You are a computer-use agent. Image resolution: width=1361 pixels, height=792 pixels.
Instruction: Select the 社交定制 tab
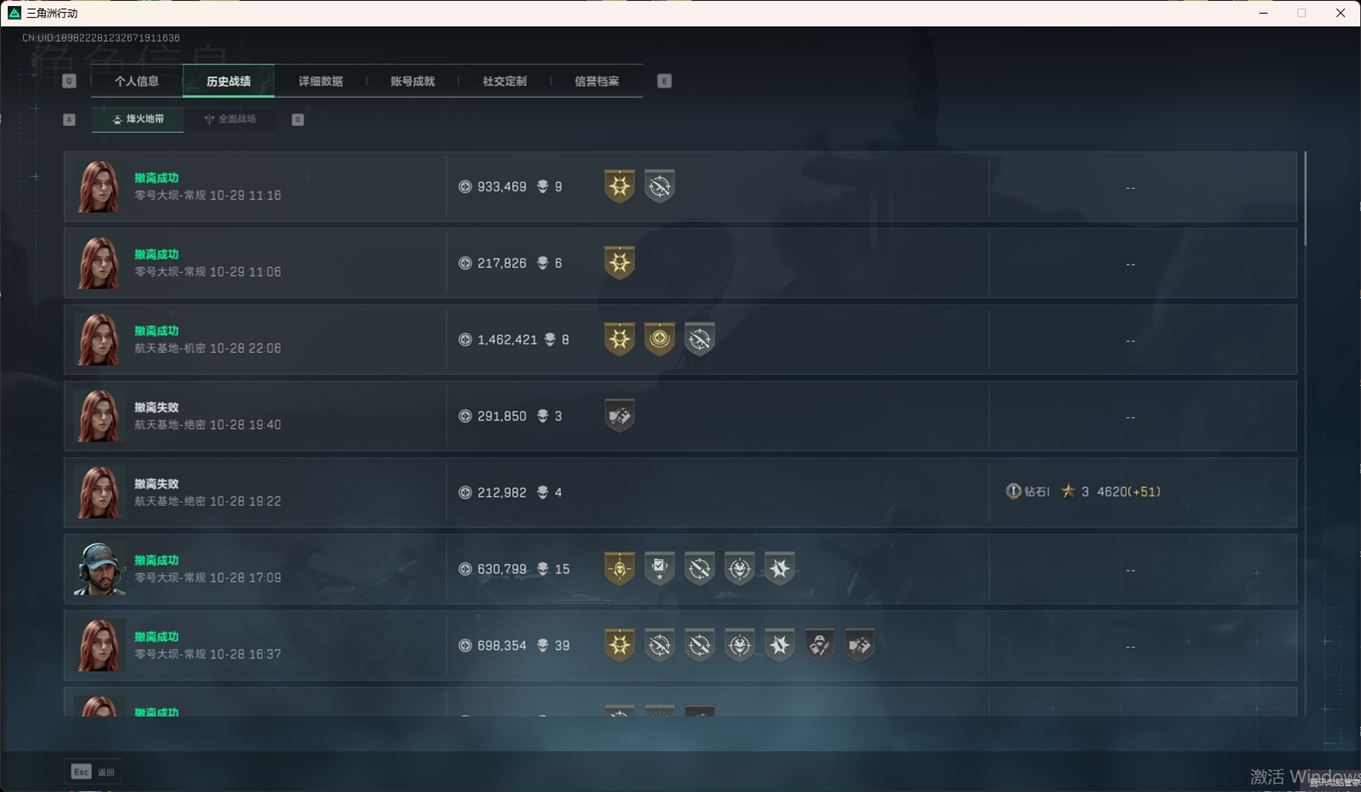click(x=504, y=81)
